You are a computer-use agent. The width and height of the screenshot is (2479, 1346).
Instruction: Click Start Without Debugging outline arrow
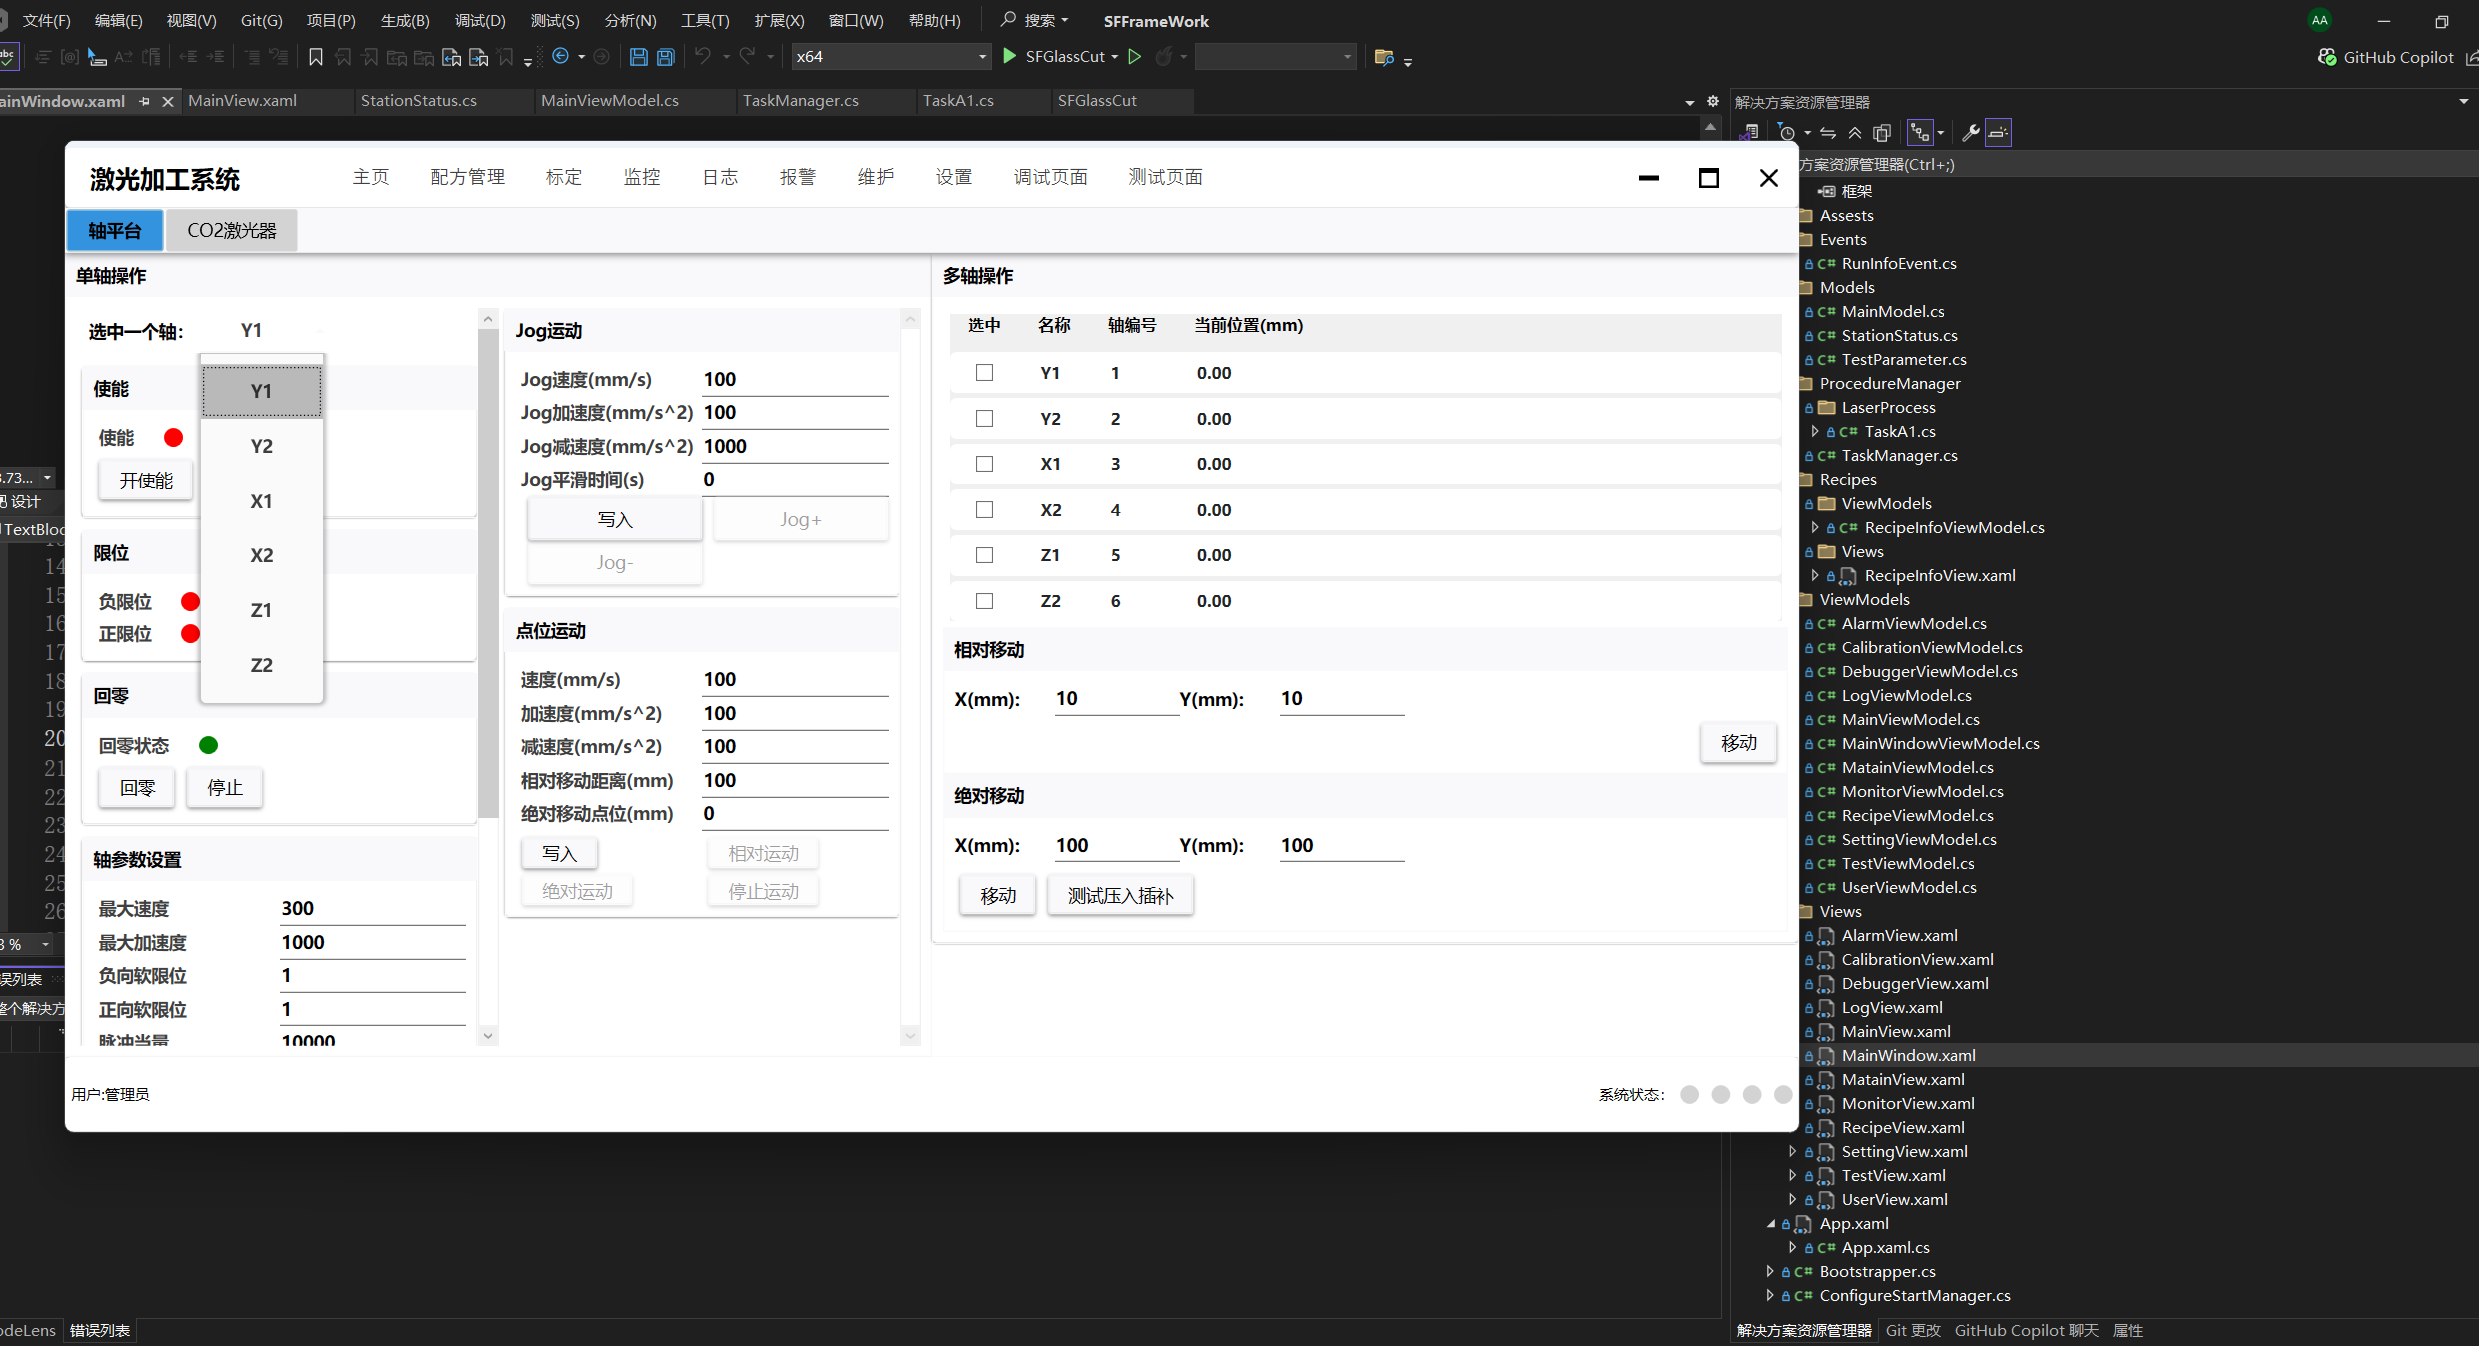1135,57
